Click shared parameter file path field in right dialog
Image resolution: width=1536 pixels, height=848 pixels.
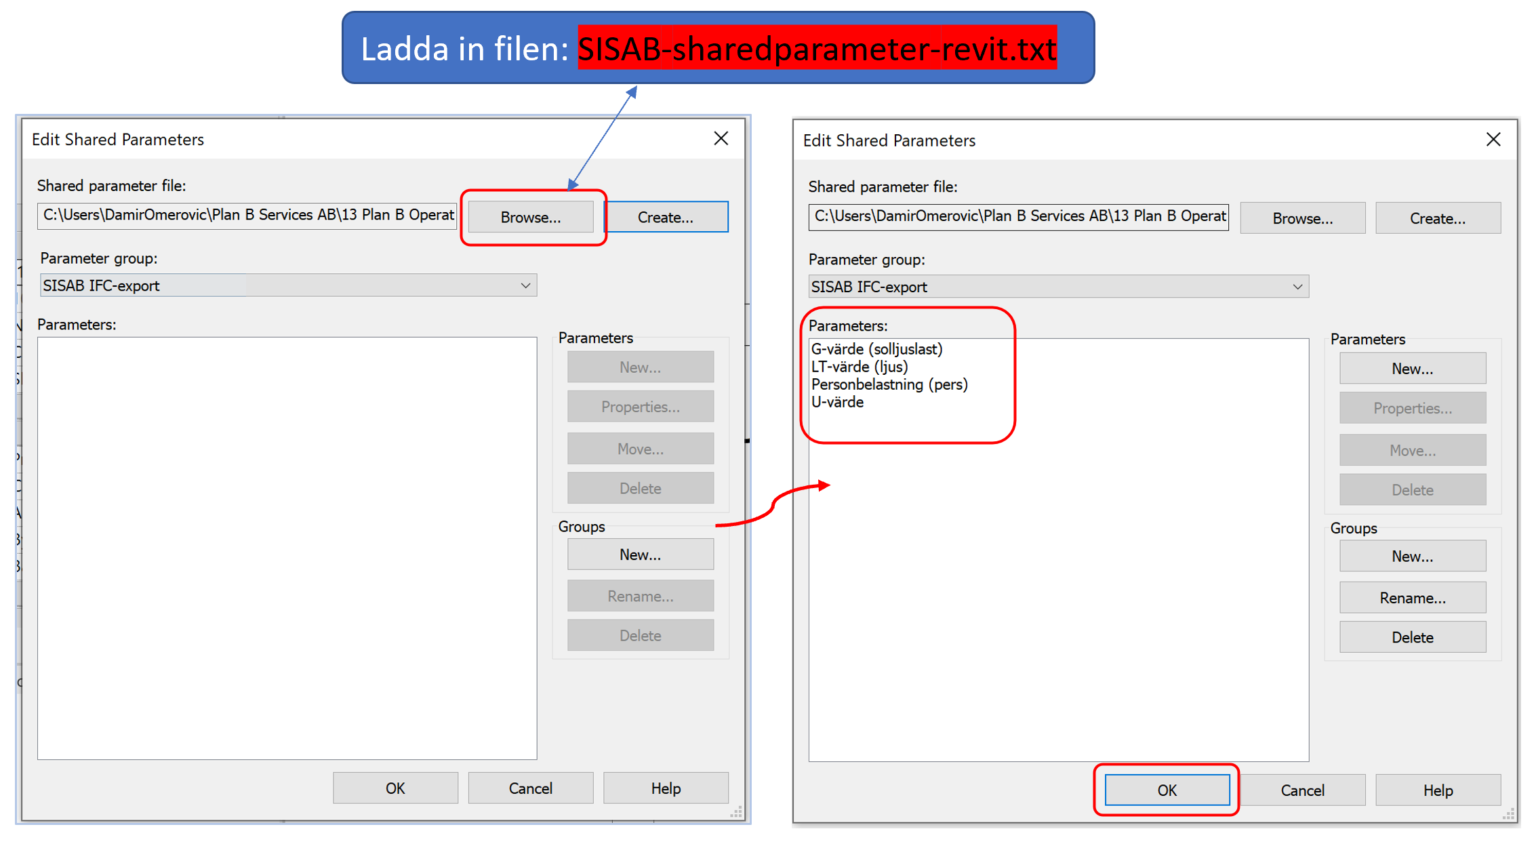1019,216
